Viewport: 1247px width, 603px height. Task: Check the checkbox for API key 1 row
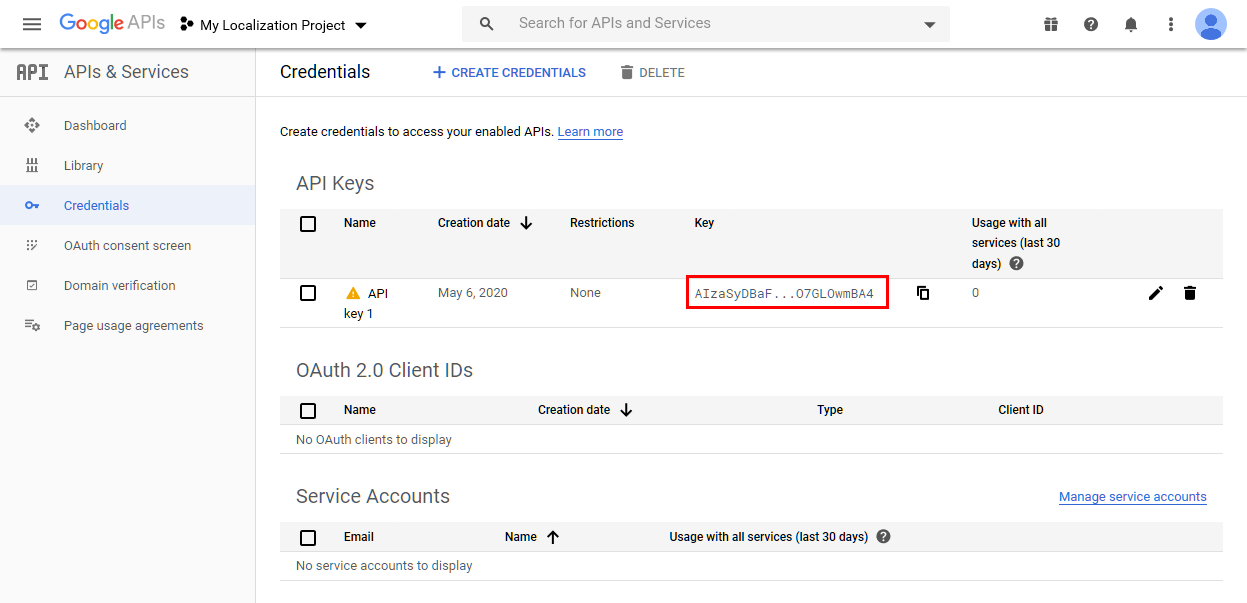point(308,293)
